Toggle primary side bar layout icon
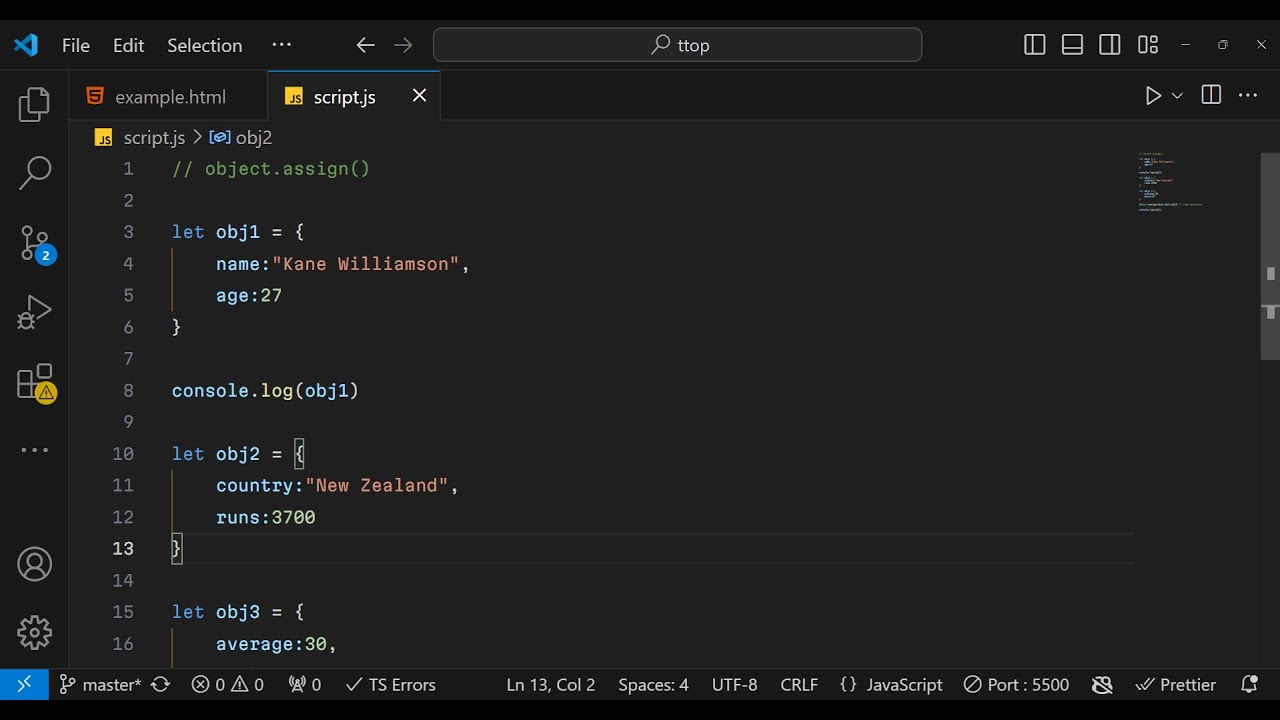 click(x=1035, y=45)
